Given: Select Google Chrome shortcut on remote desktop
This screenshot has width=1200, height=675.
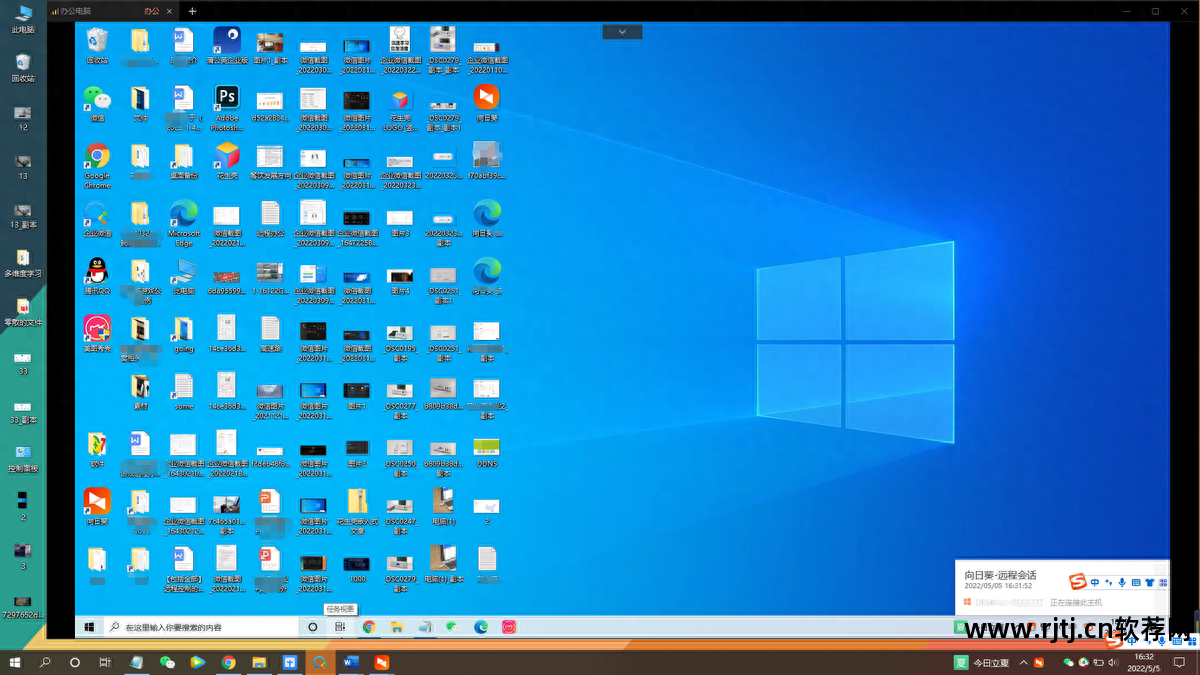Looking at the screenshot, I should (x=97, y=166).
